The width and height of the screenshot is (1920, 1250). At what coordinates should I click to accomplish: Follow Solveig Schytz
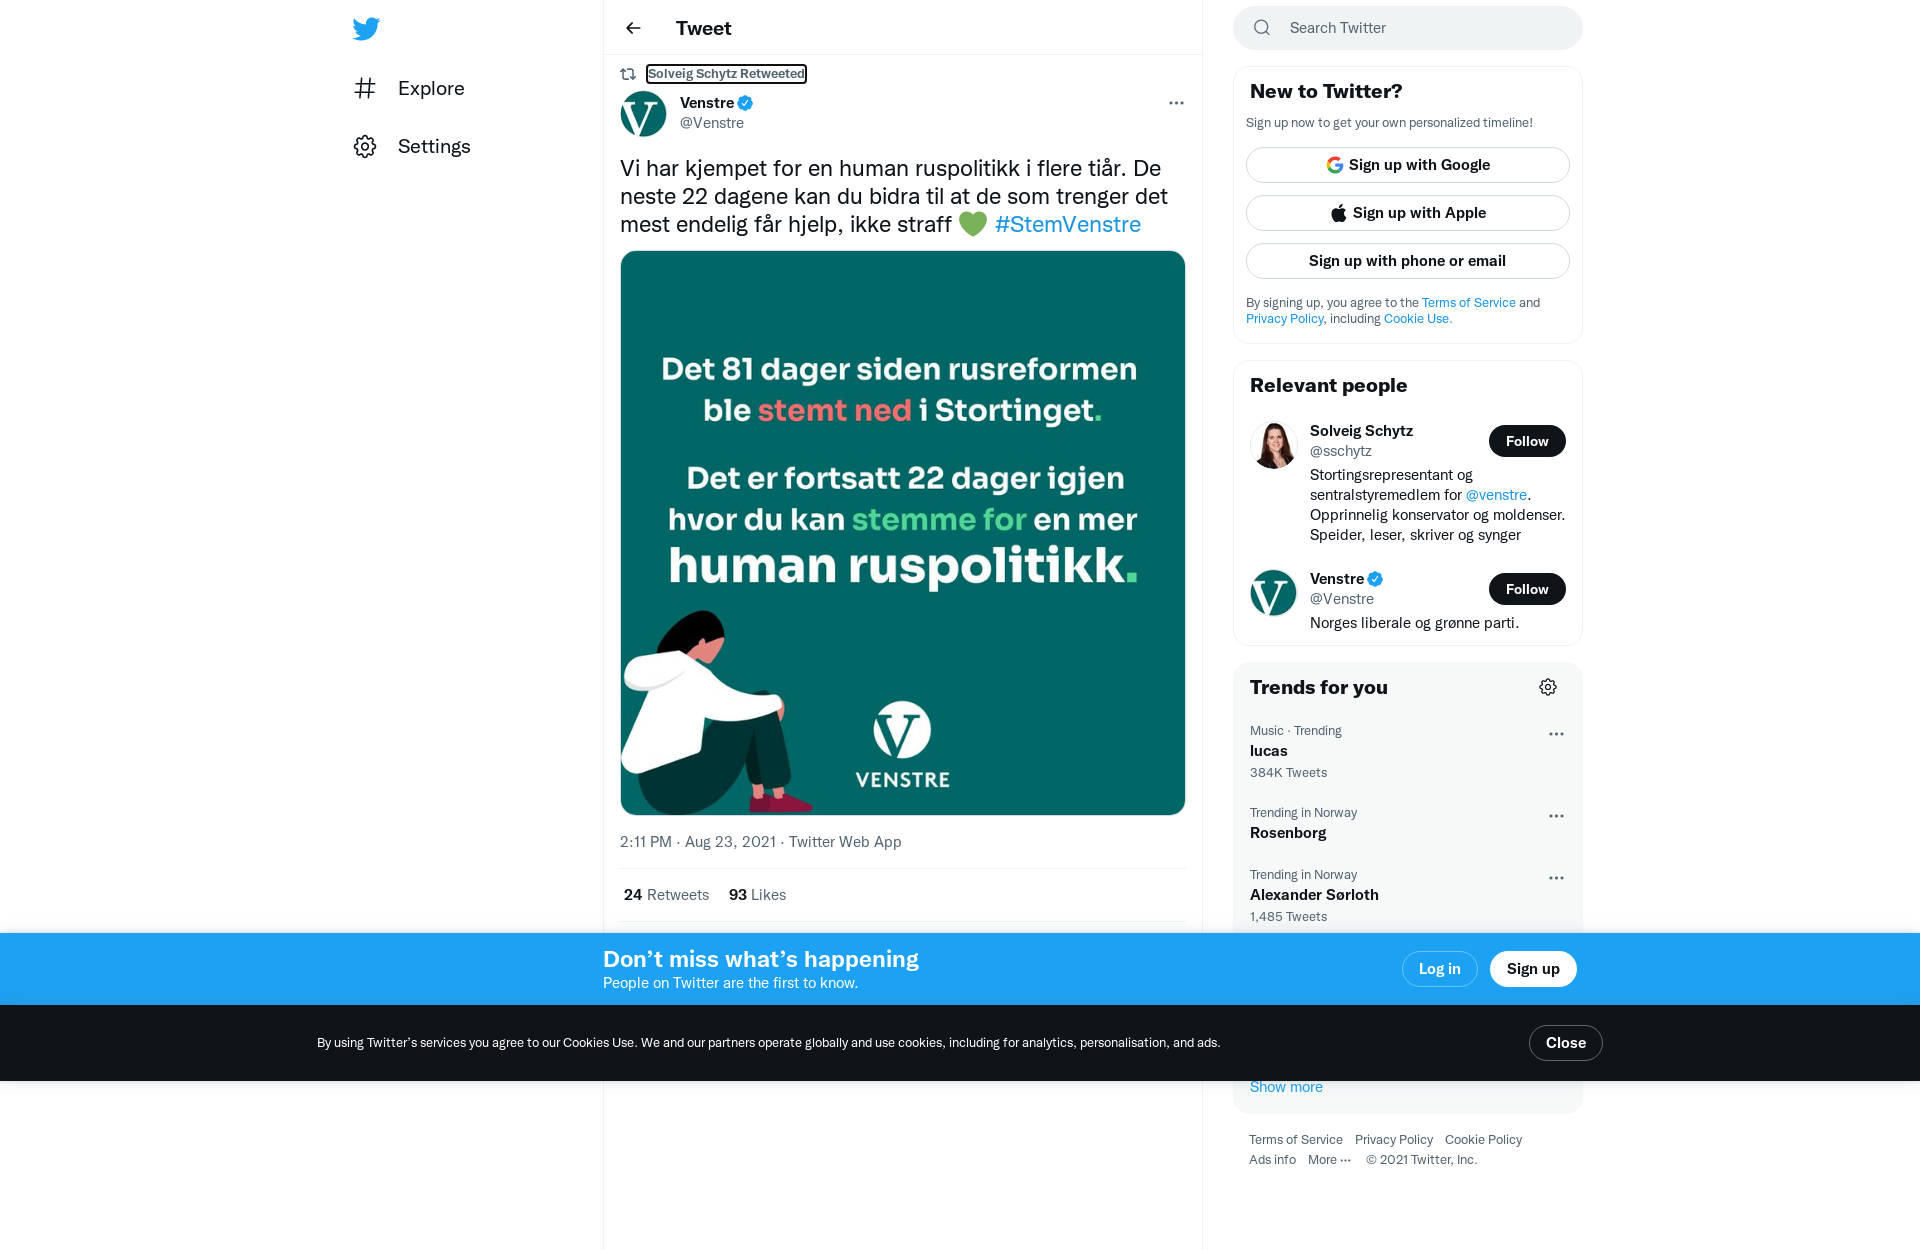pos(1526,441)
